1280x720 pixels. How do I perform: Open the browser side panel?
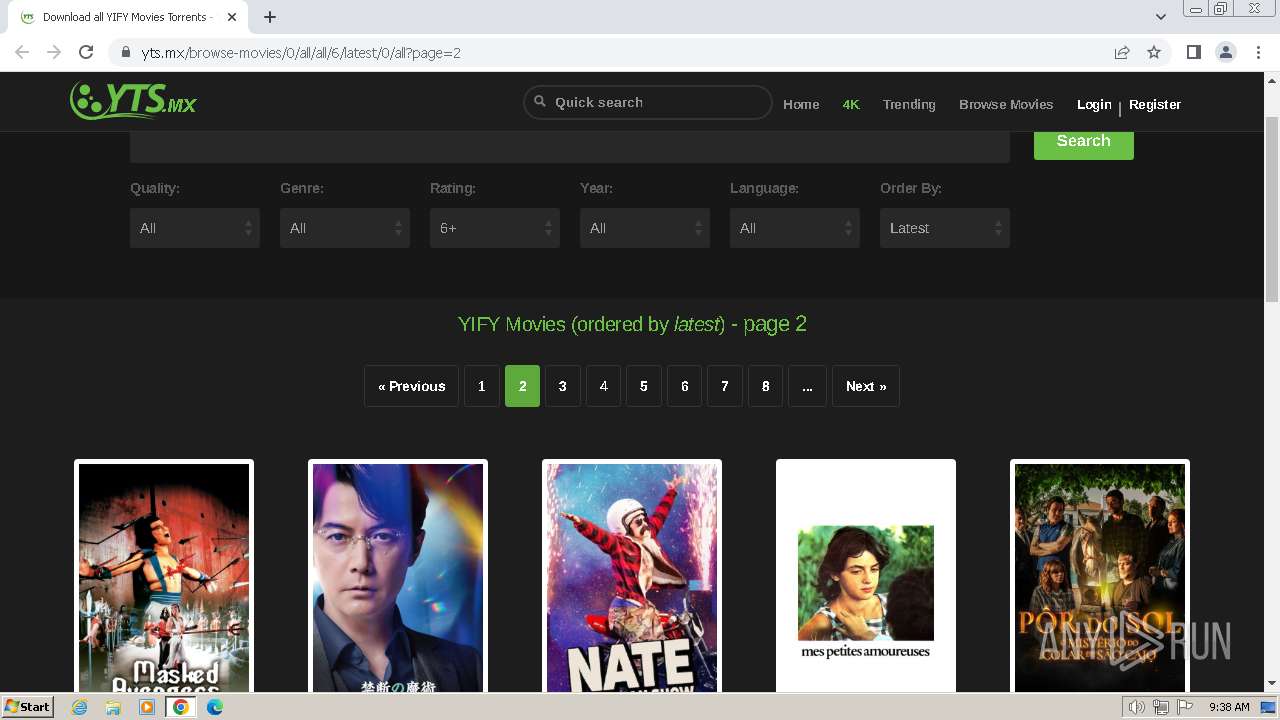(1193, 52)
